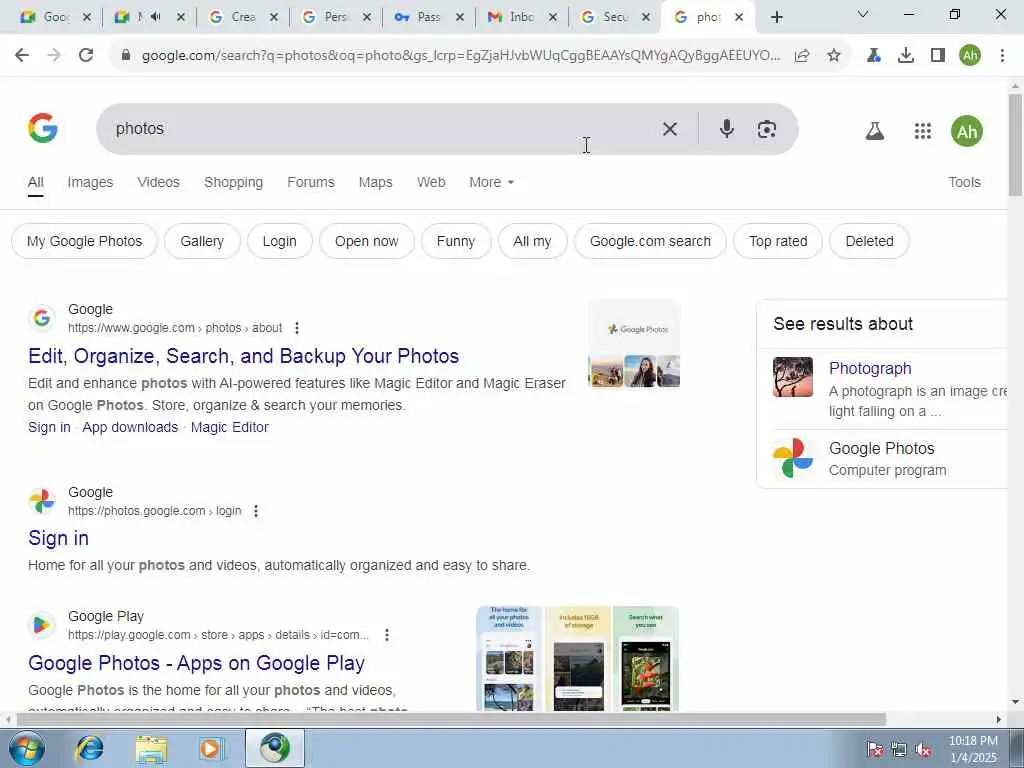
Task: Open the Chrome profile avatar in toolbar
Action: (970, 56)
